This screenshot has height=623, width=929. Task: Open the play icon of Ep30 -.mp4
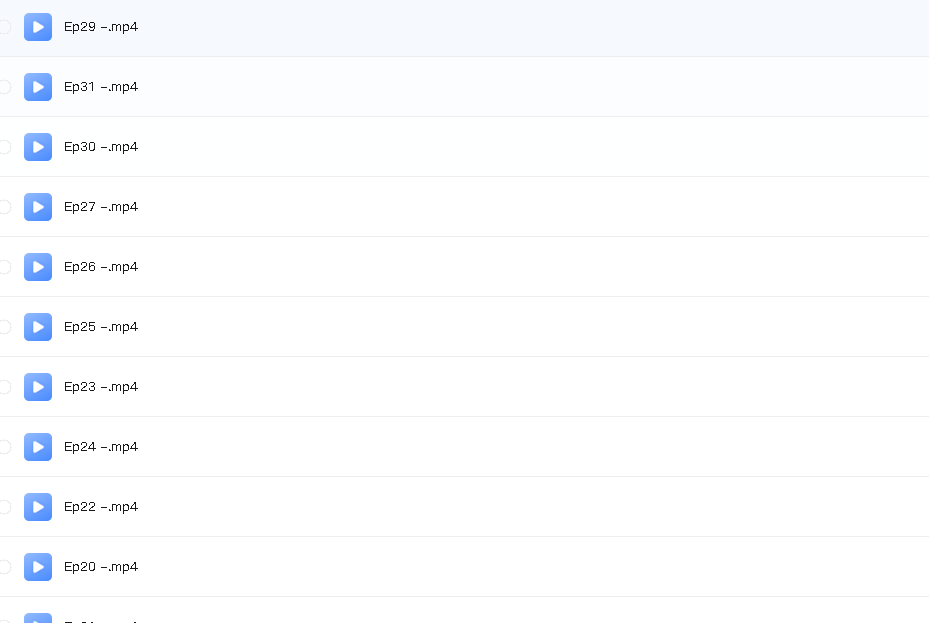pos(38,147)
